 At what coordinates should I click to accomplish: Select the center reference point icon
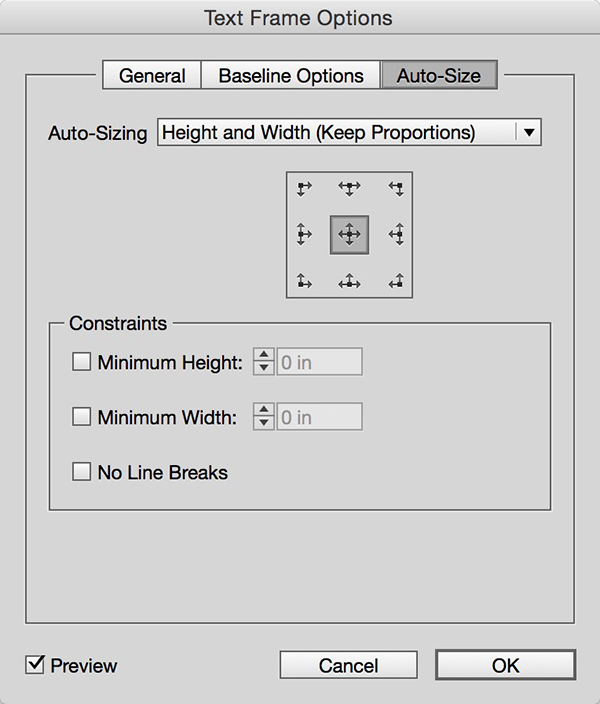point(349,235)
